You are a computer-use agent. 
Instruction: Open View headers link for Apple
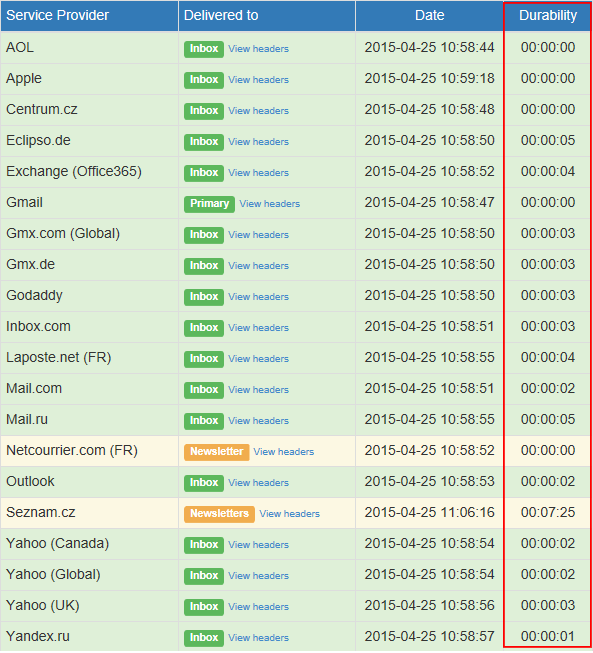tap(258, 80)
